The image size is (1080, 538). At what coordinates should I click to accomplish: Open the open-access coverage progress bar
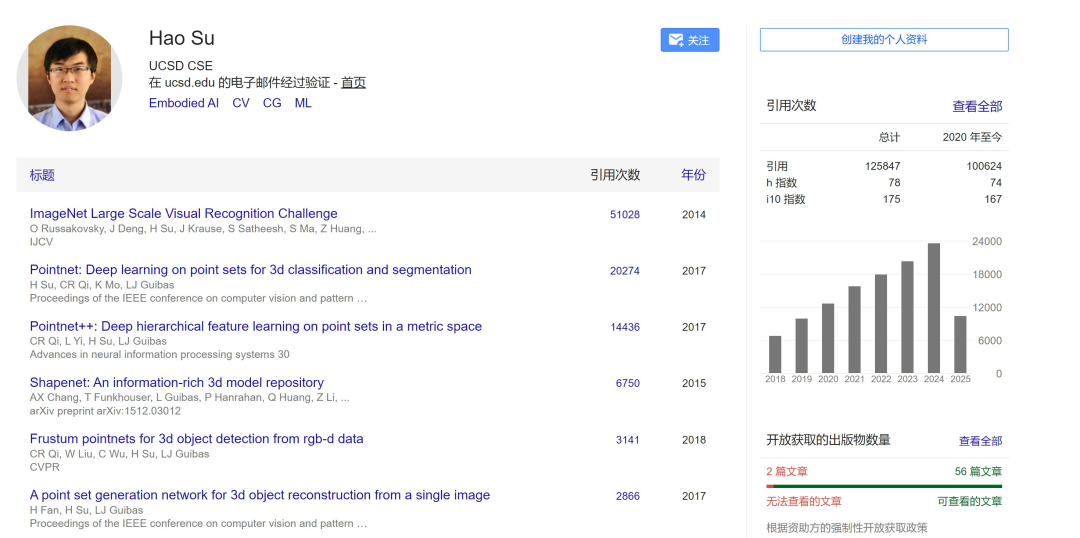coord(884,486)
